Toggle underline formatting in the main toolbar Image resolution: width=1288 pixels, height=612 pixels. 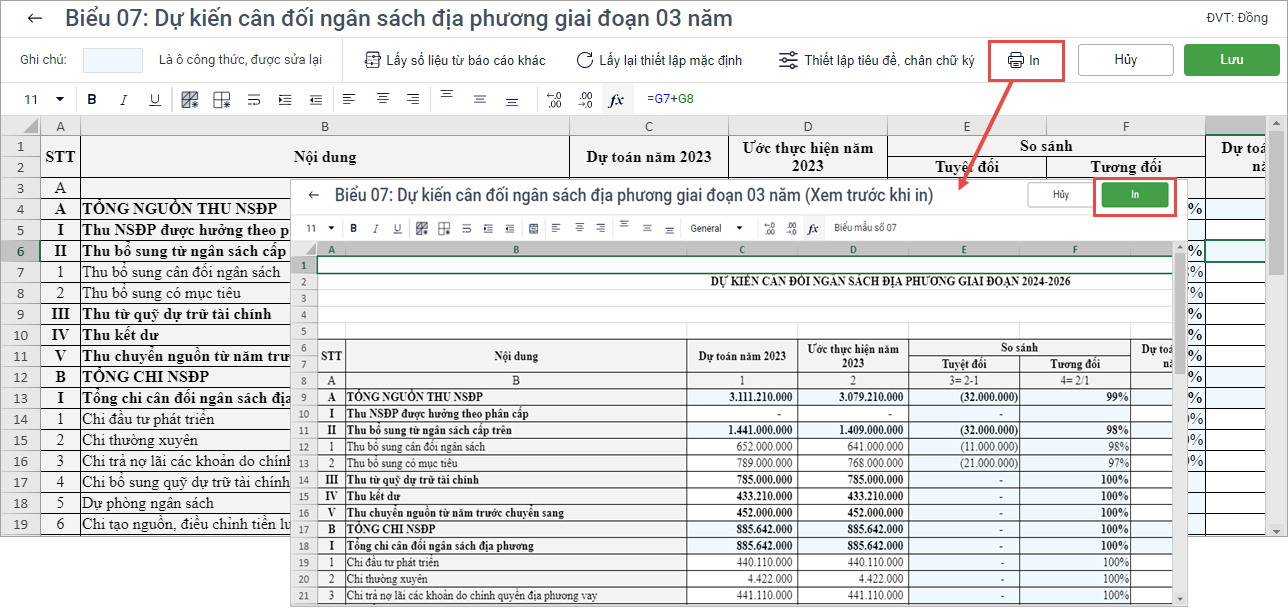[x=155, y=100]
